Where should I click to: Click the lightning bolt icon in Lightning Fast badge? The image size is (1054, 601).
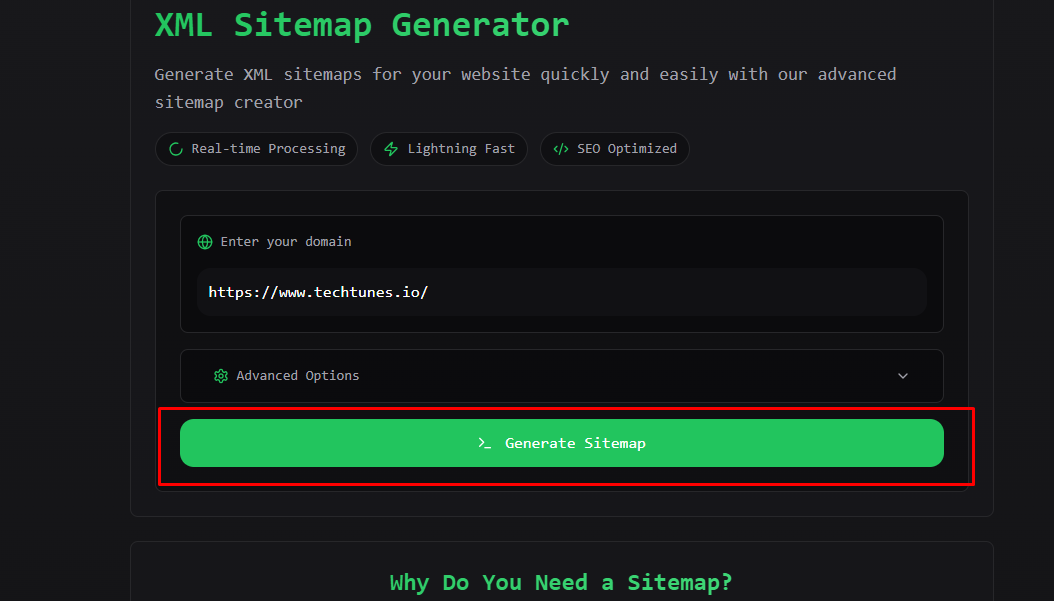(390, 148)
